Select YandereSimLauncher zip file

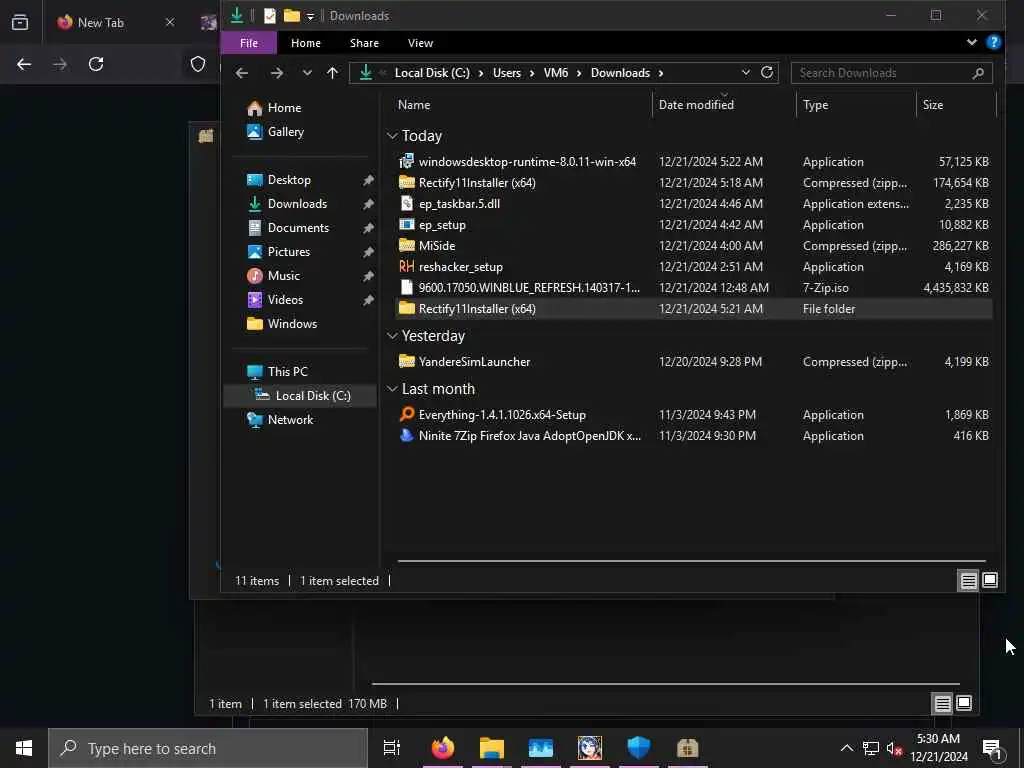click(x=464, y=362)
